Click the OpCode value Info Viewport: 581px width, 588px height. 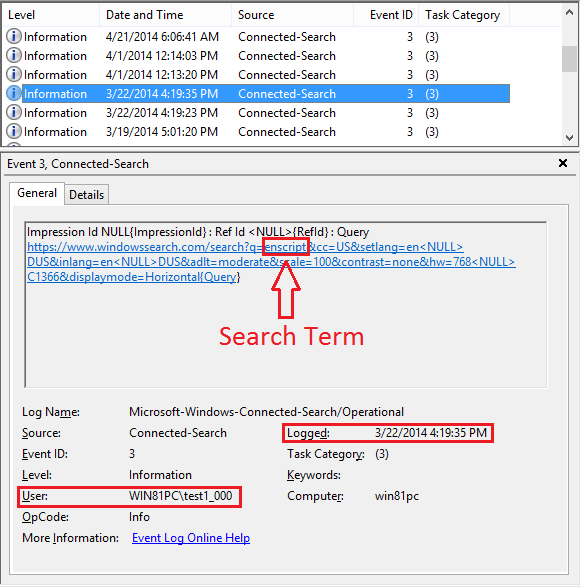coord(139,517)
